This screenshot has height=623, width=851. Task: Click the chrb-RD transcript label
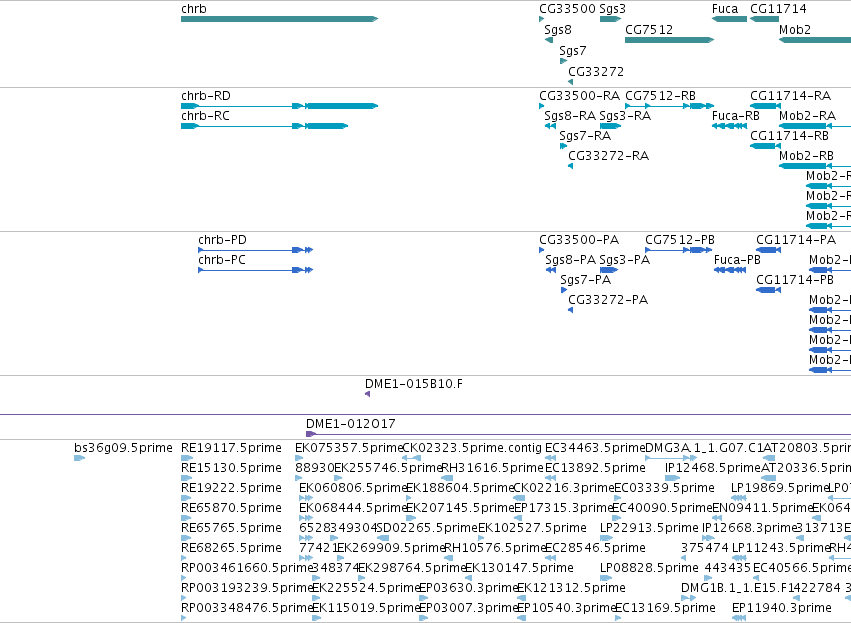(206, 96)
